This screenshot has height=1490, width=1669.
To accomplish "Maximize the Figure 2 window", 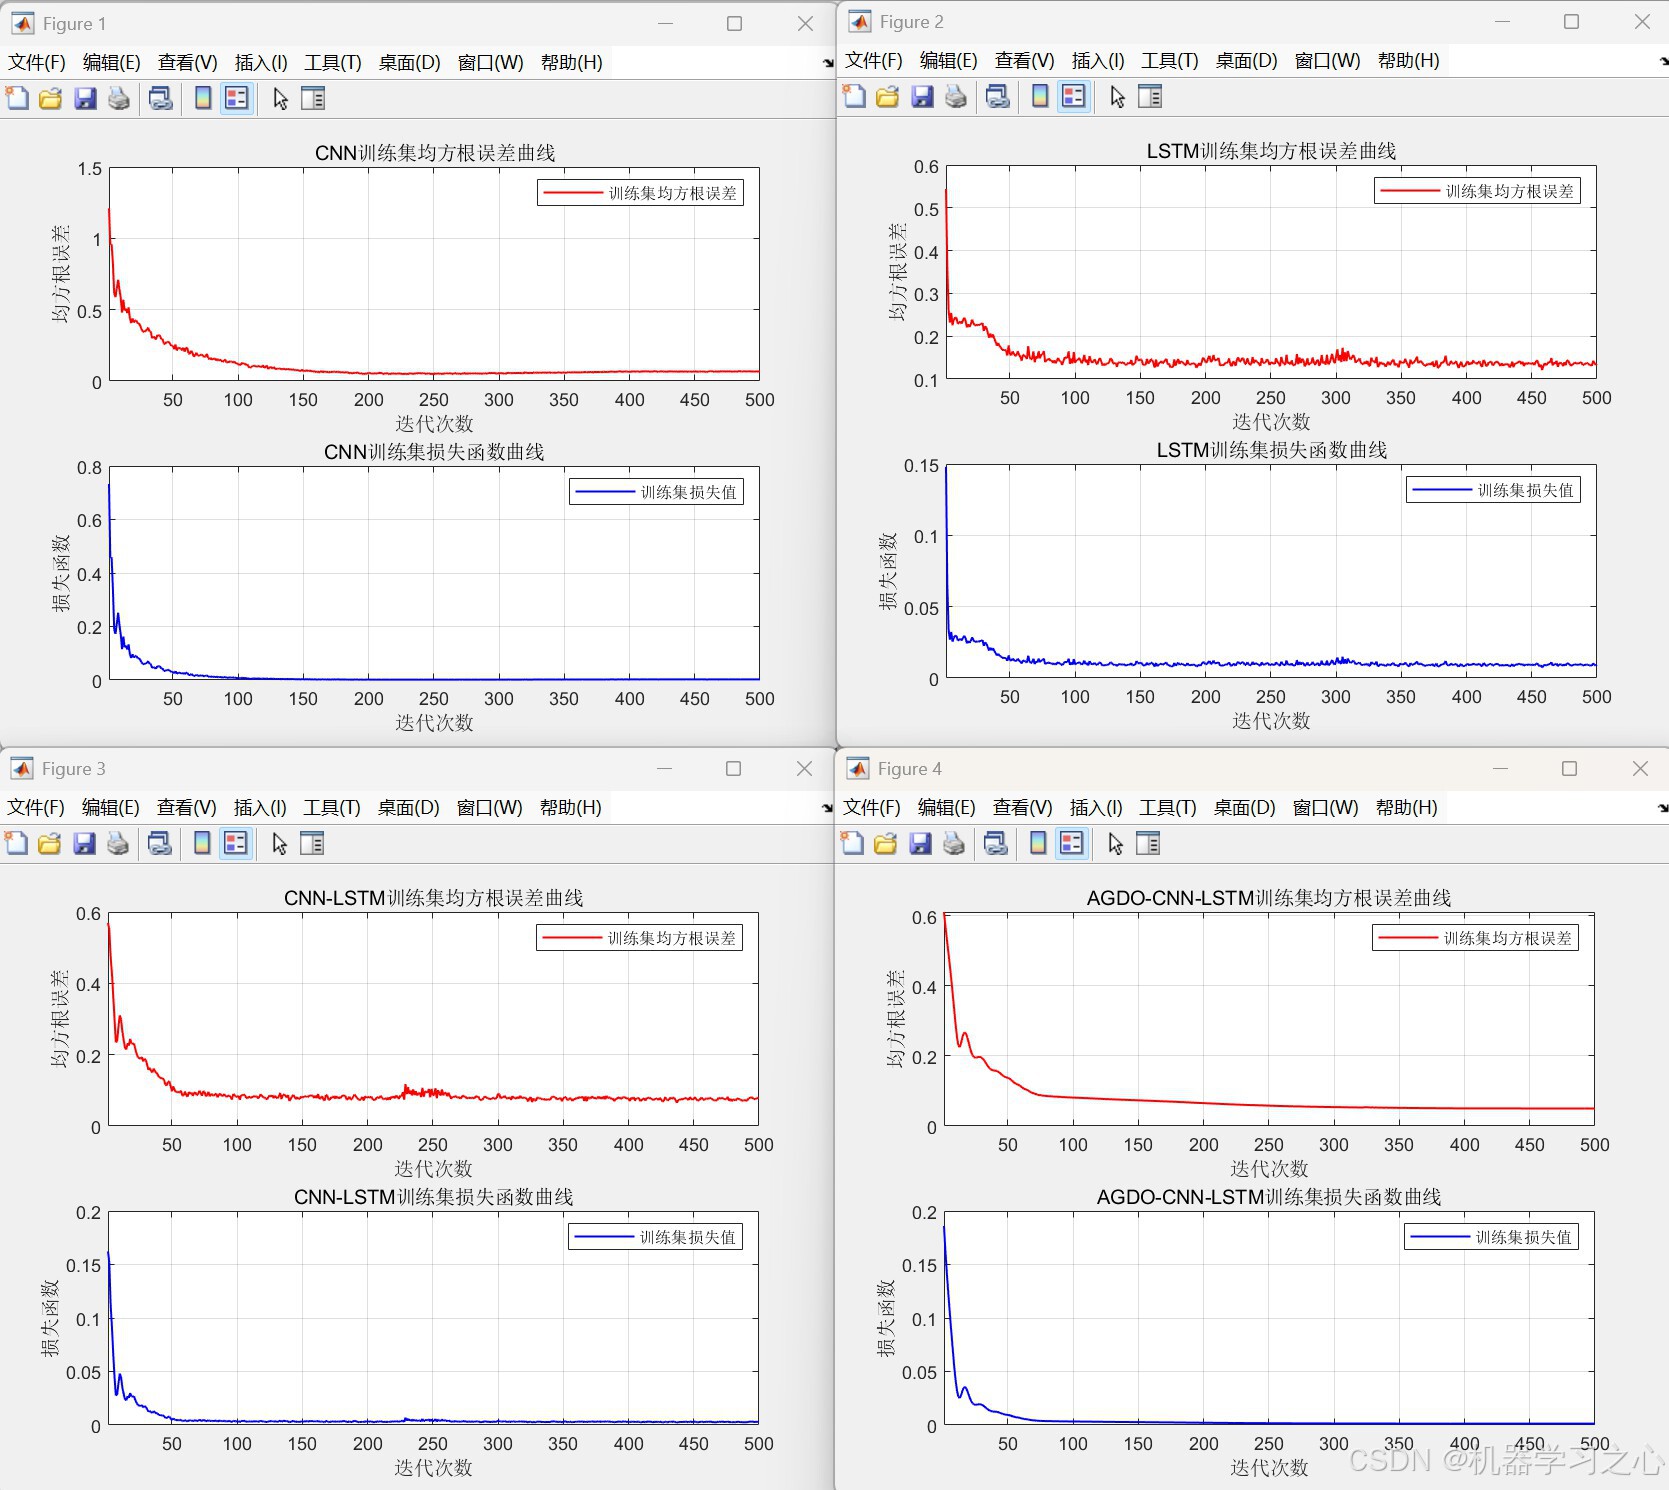I will coord(1571,22).
